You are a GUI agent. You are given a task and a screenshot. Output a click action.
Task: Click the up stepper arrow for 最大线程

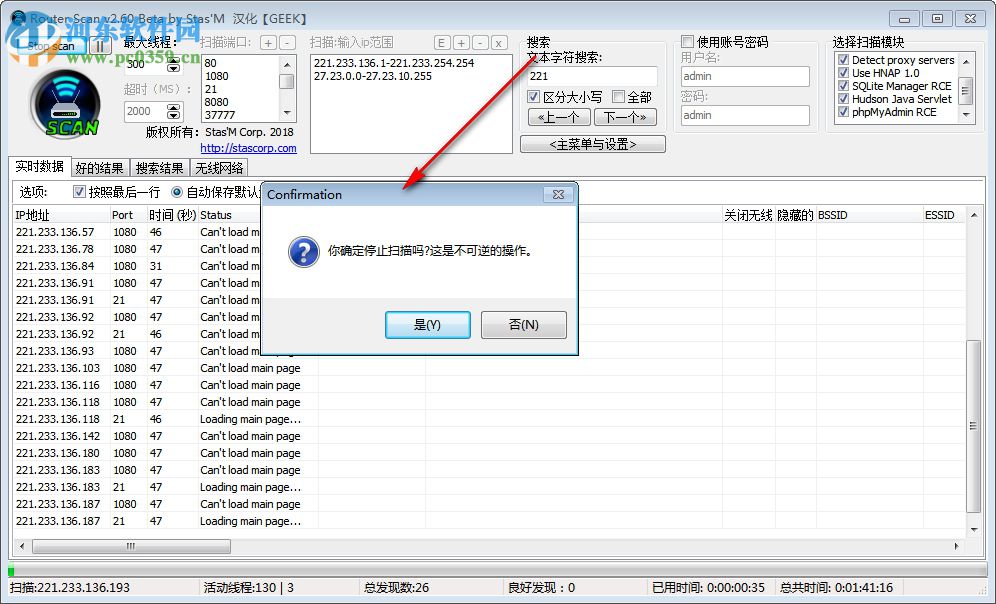point(173,58)
